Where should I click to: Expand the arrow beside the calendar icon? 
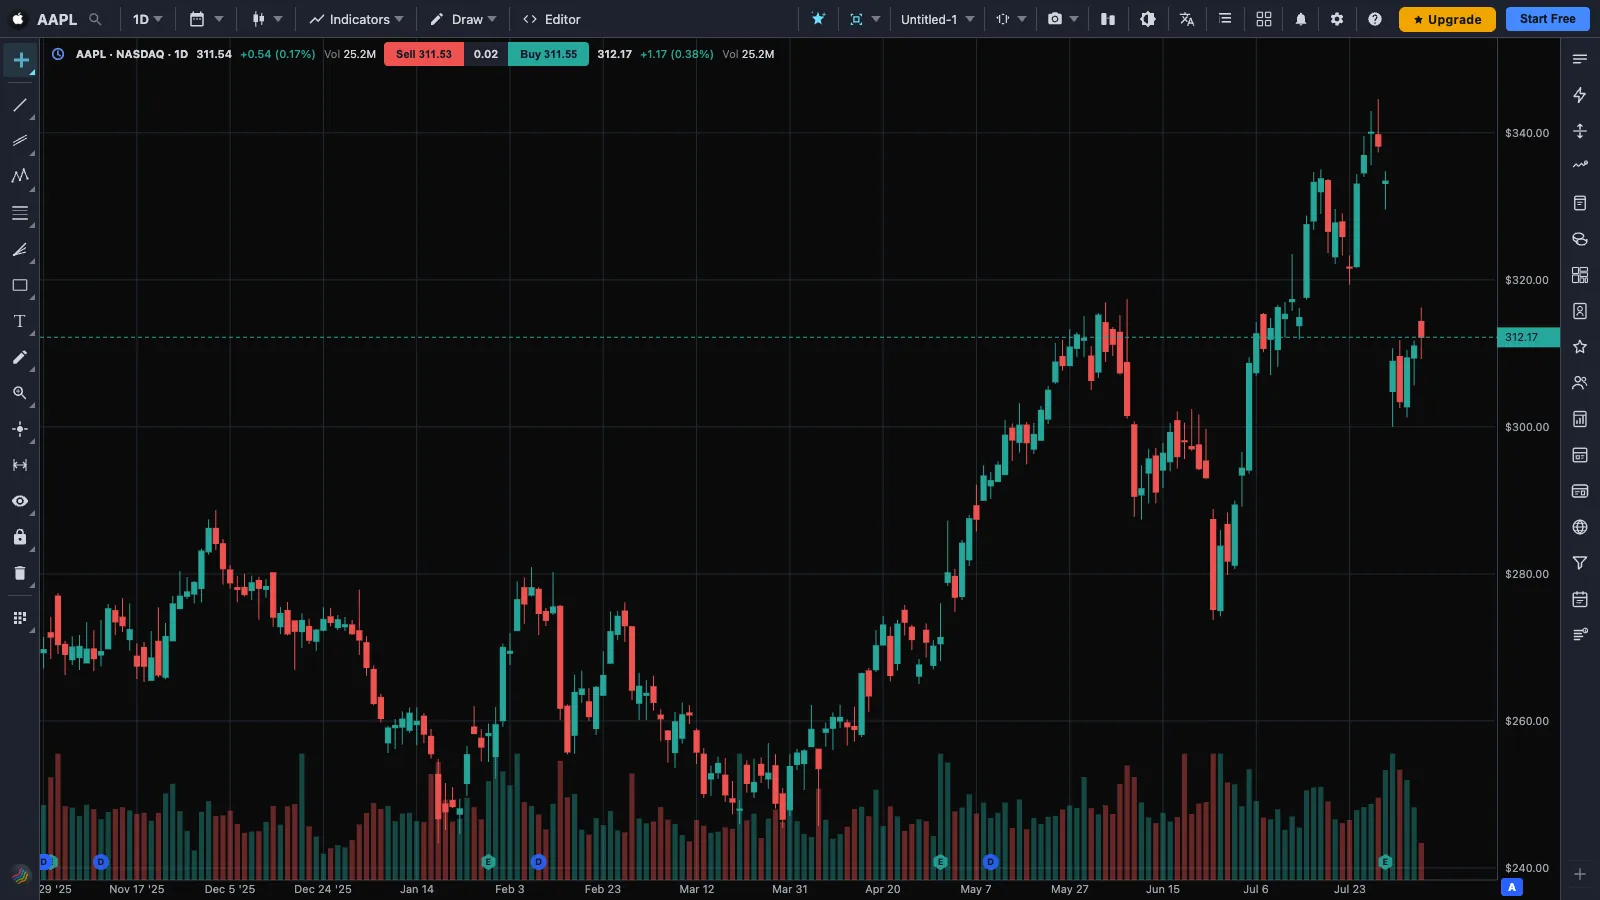tap(219, 19)
